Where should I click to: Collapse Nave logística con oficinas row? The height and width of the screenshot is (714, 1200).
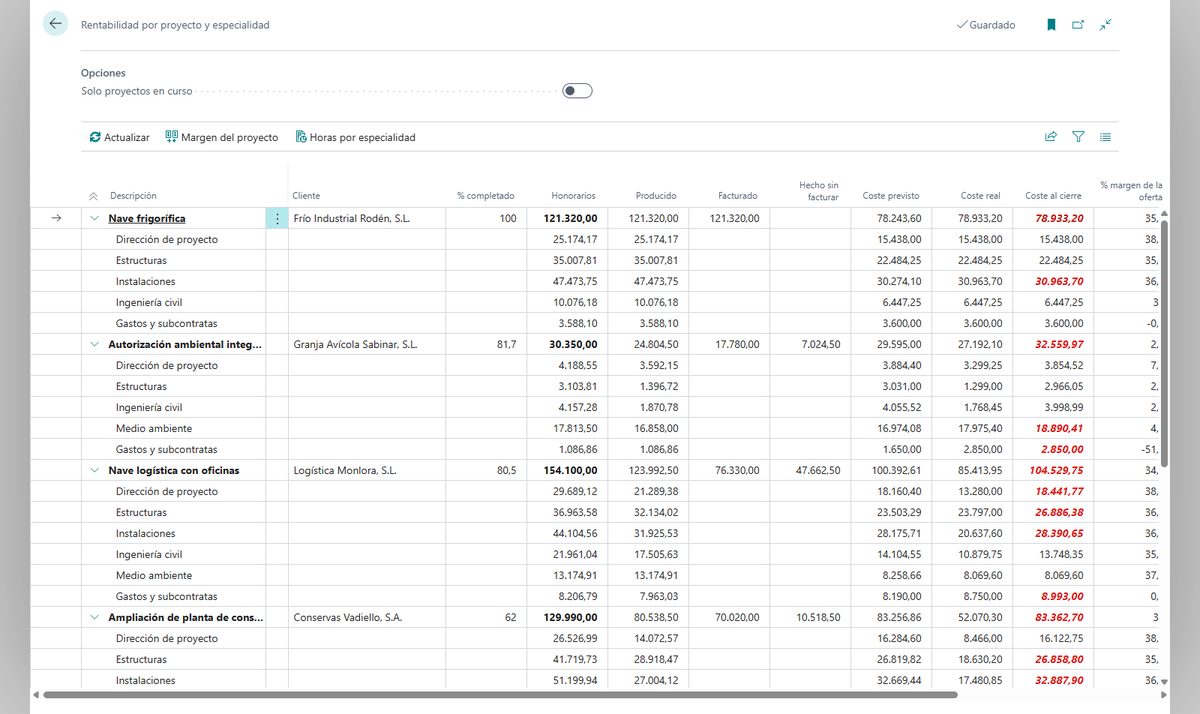(94, 470)
